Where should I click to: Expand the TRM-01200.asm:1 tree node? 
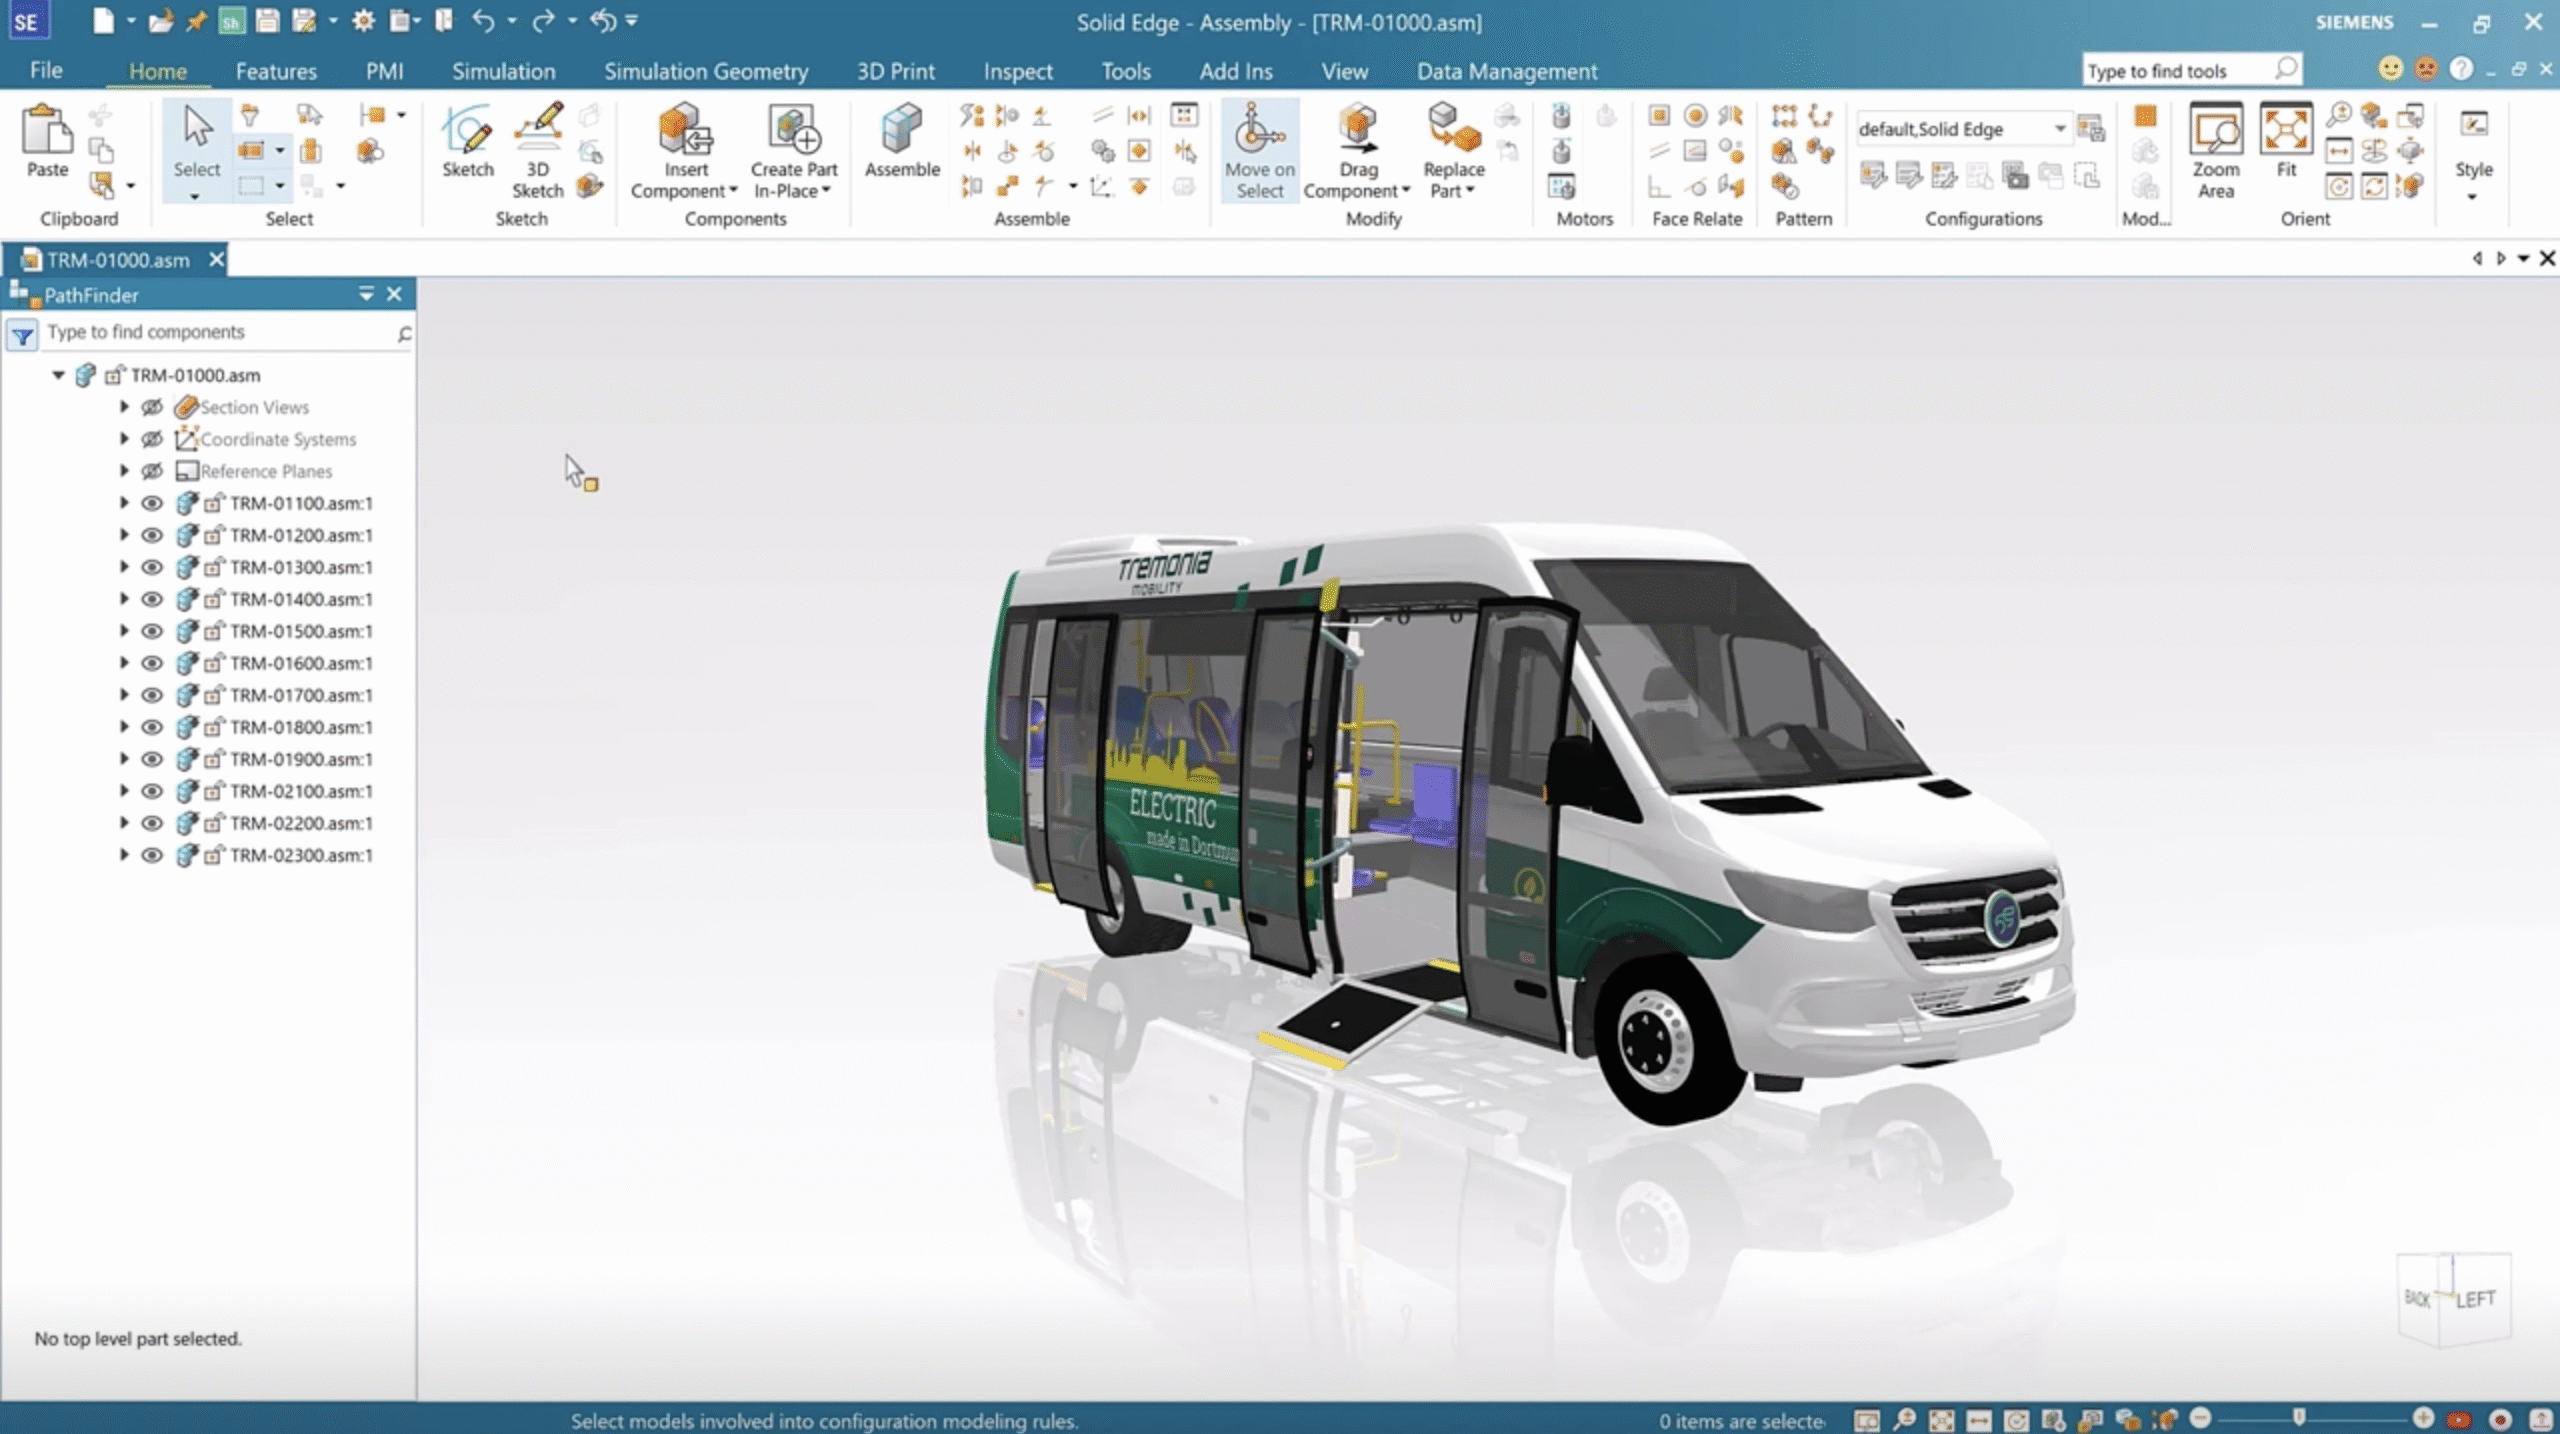click(x=124, y=535)
